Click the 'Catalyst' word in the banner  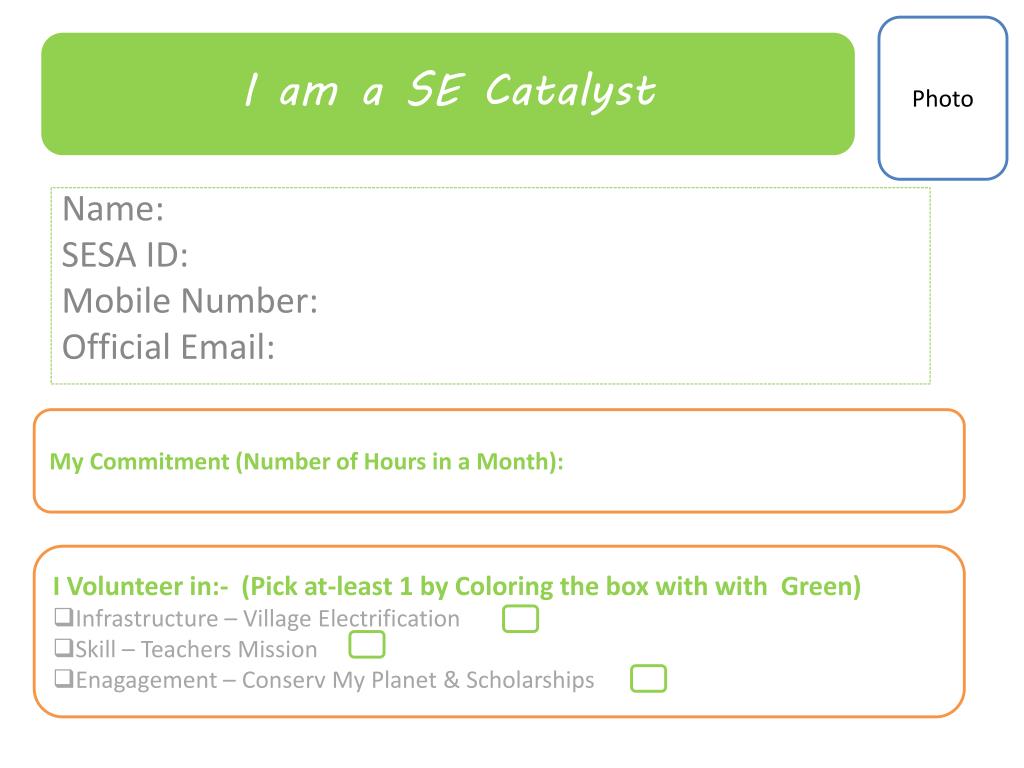tap(570, 91)
